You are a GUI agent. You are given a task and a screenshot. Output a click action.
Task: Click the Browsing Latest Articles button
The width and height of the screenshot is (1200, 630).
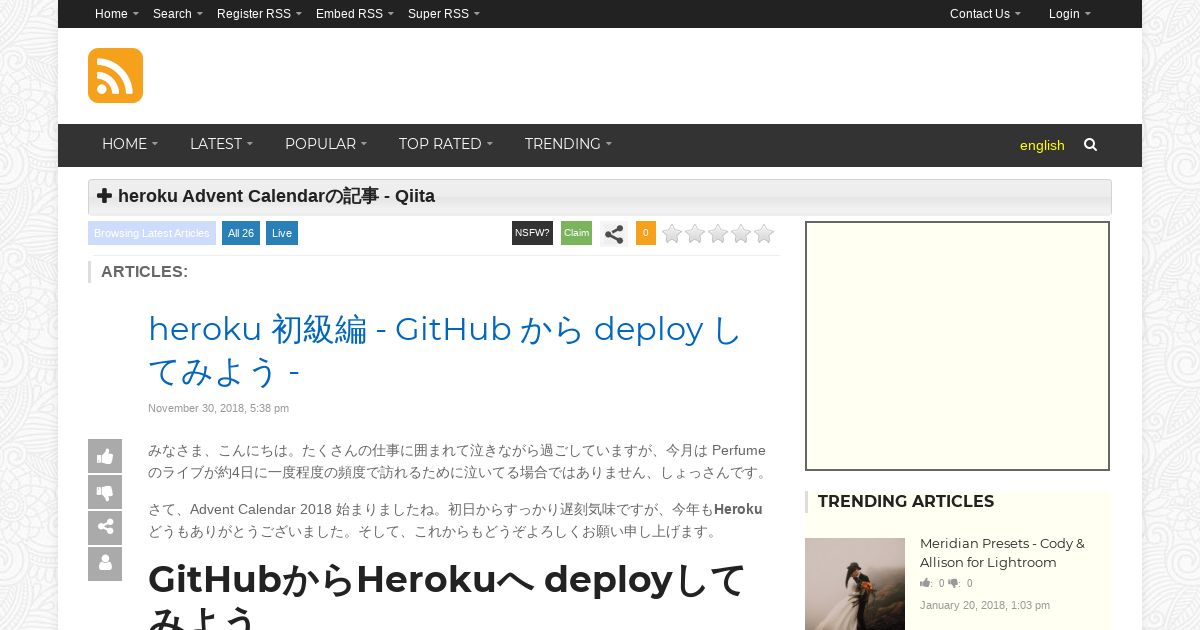click(152, 233)
